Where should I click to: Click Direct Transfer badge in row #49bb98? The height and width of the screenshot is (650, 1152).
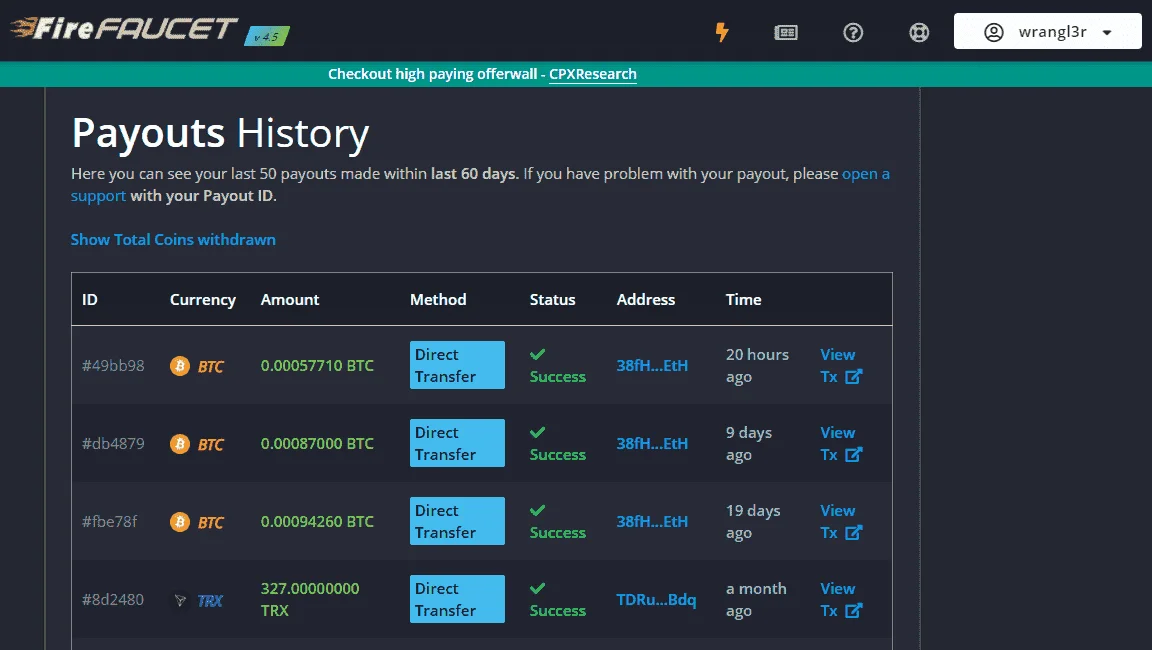[x=457, y=365]
